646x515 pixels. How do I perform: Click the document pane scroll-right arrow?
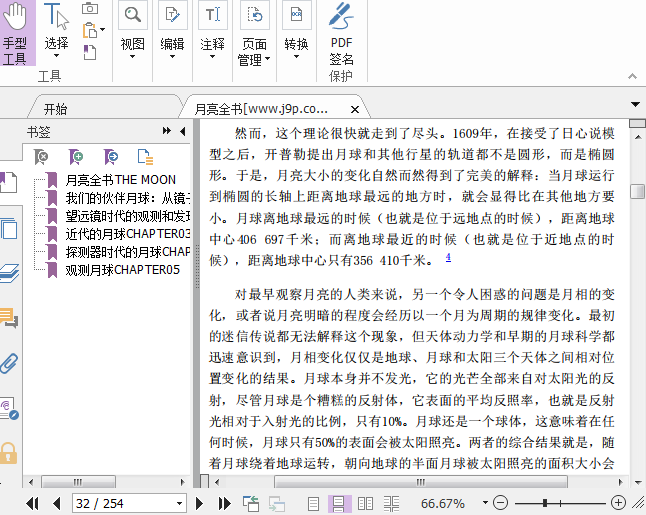coord(621,482)
